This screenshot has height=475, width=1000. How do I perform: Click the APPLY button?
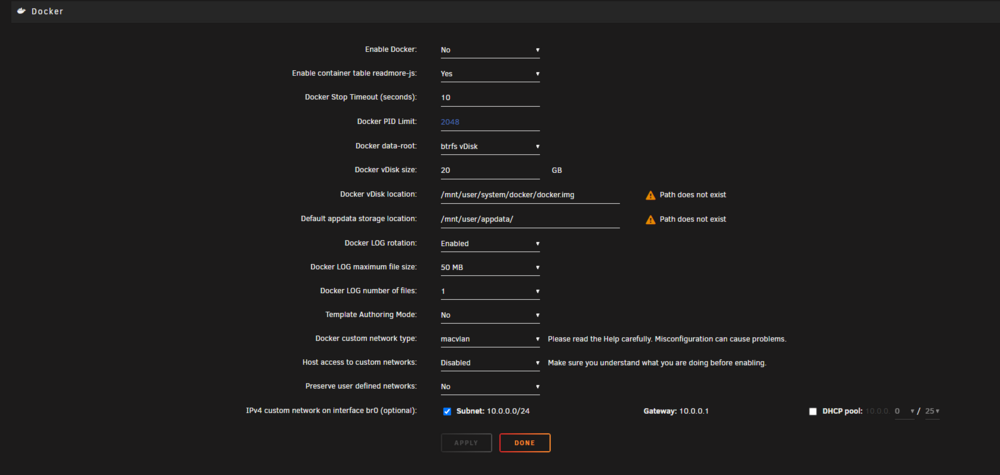466,442
